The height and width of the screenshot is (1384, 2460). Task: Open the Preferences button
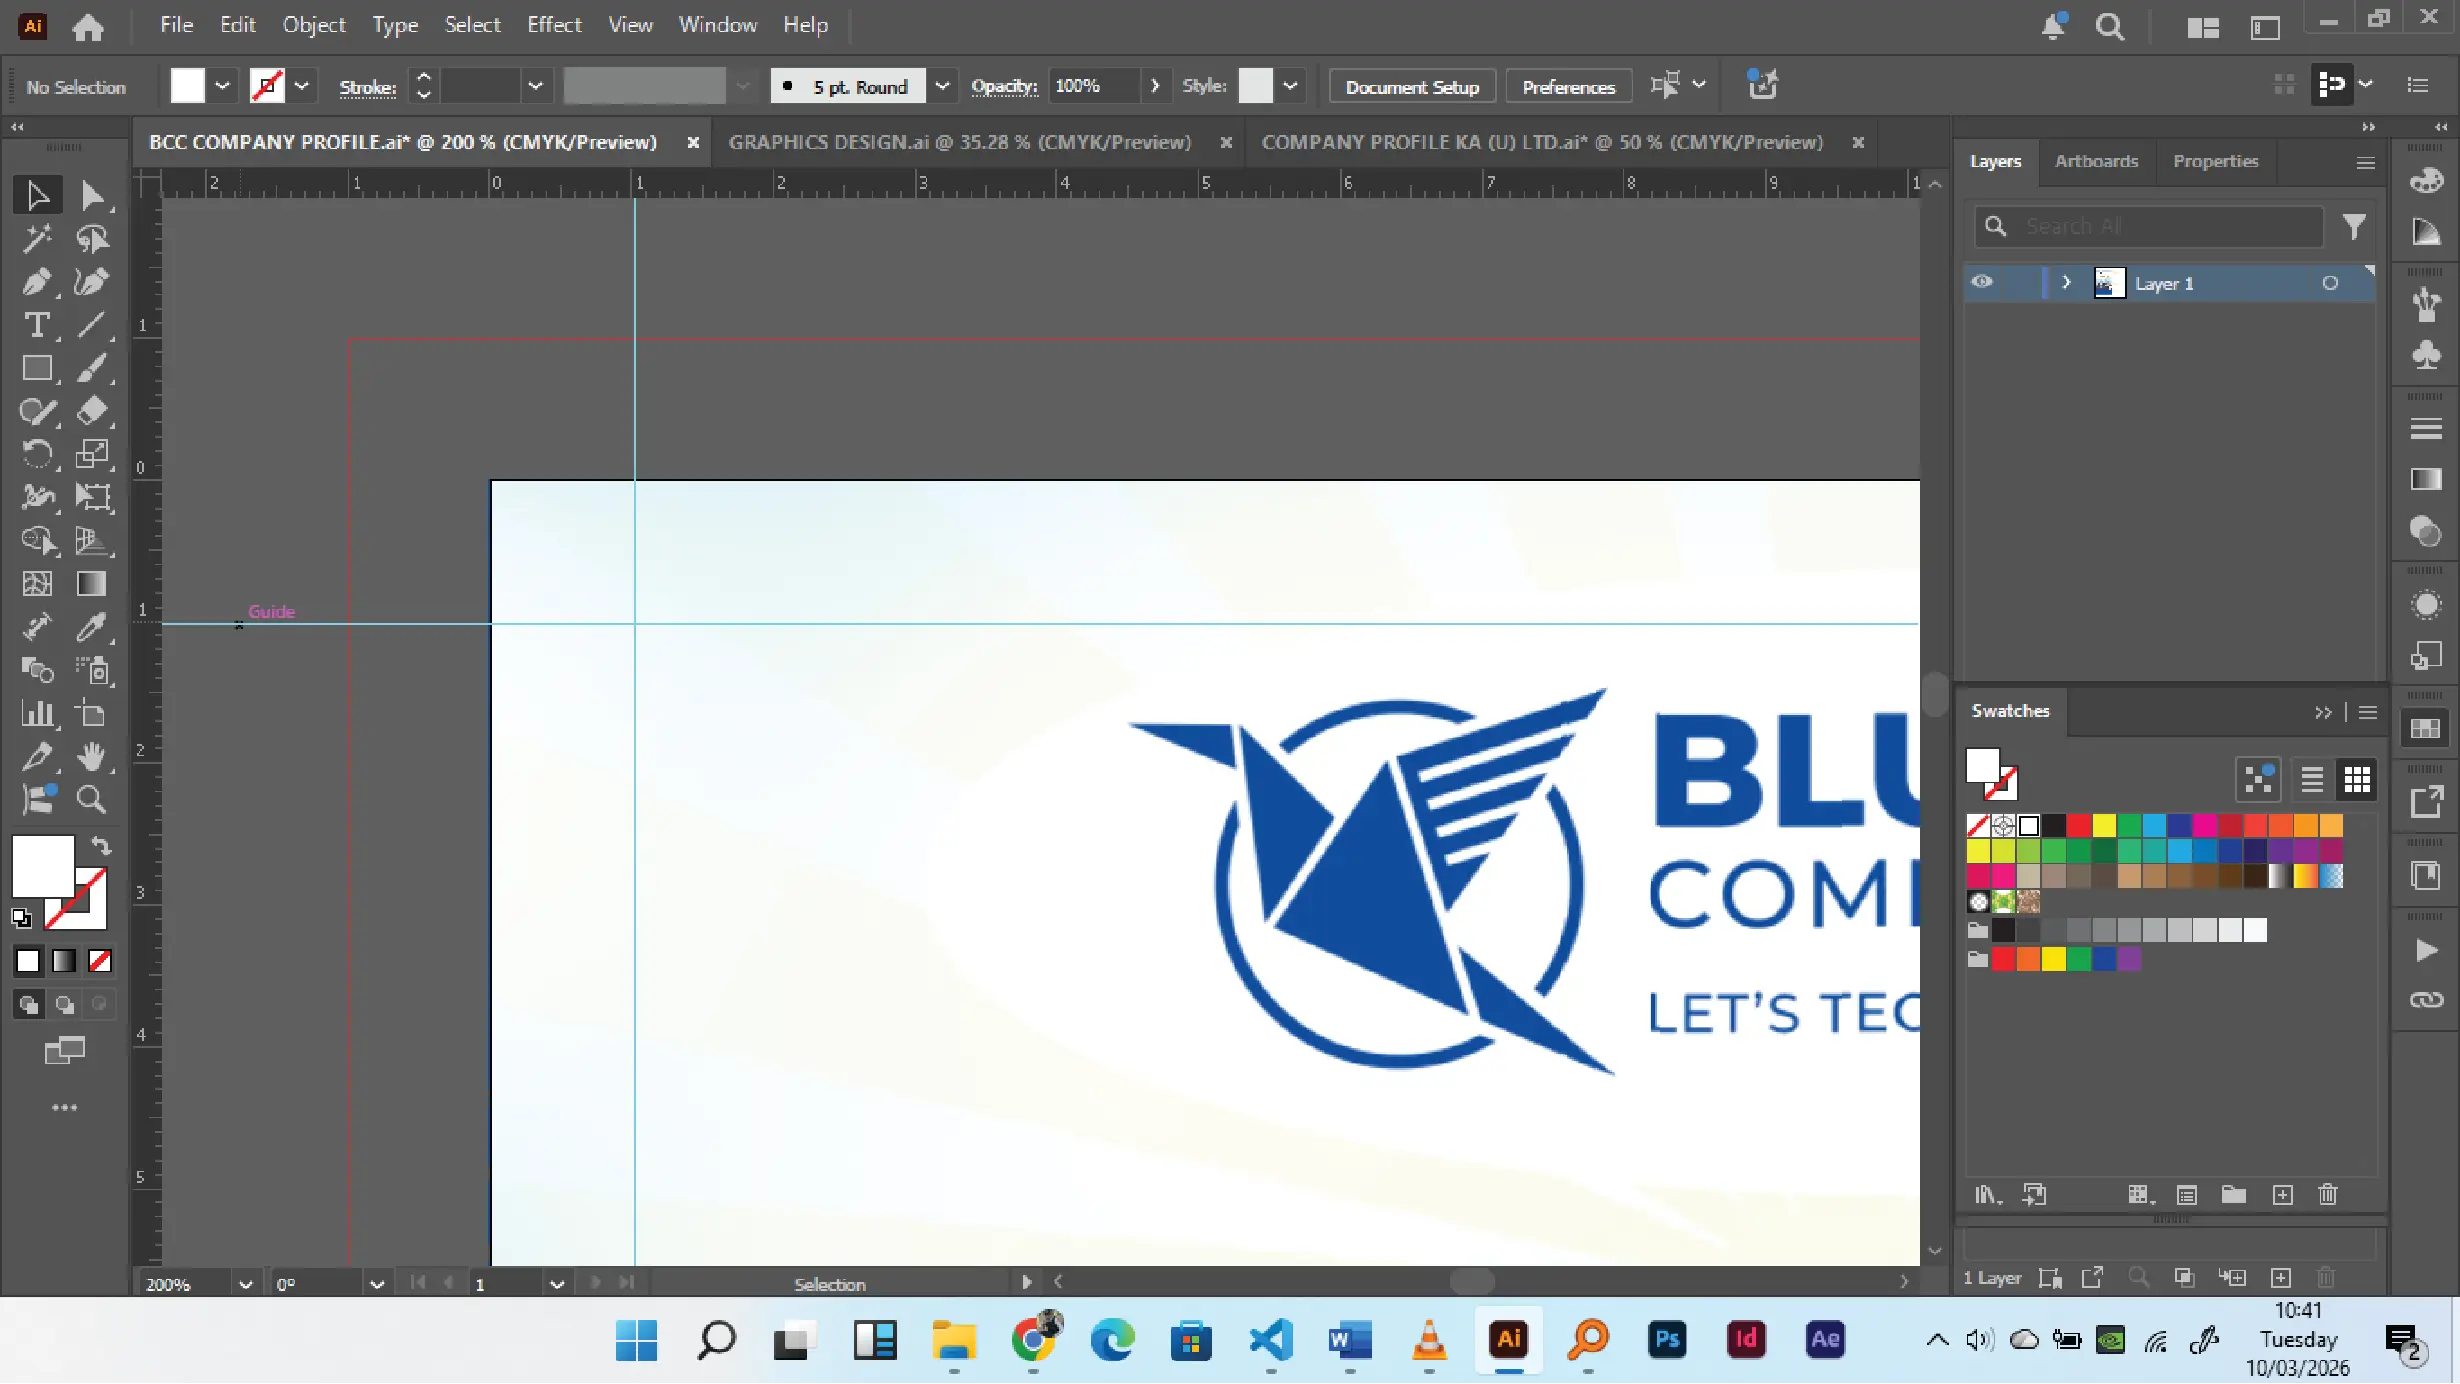1568,87
